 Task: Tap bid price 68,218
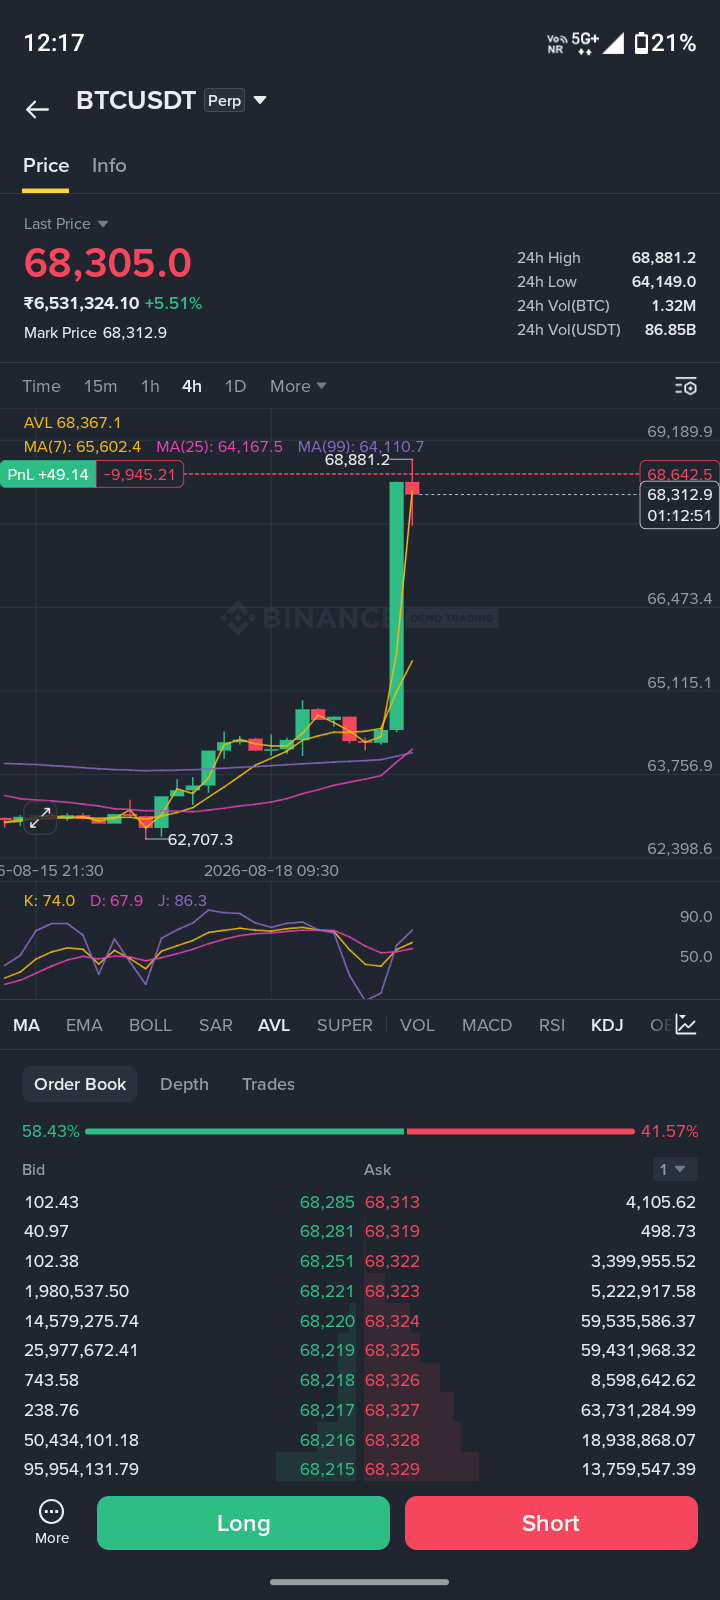tap(327, 1380)
